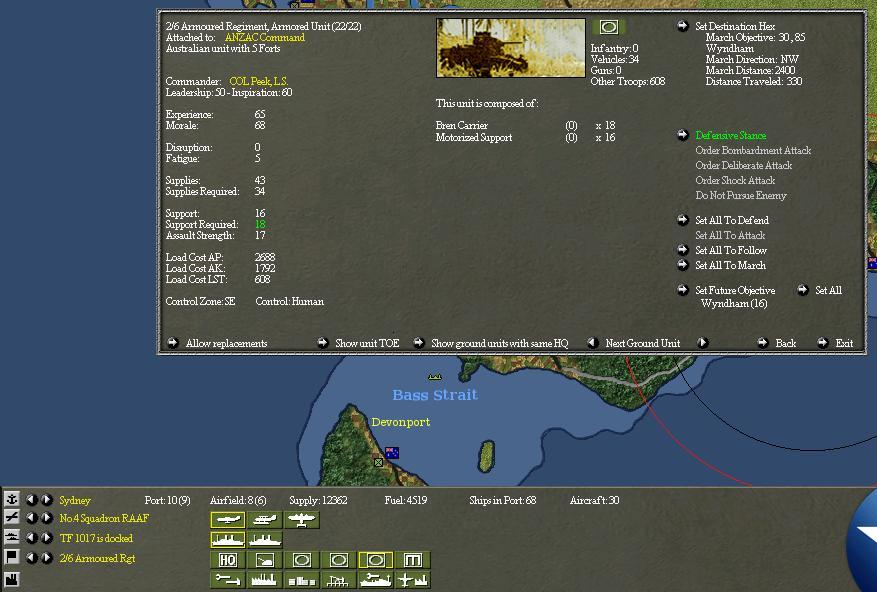Click the TF 1017 is docked text
This screenshot has height=592, width=877.
pos(96,538)
